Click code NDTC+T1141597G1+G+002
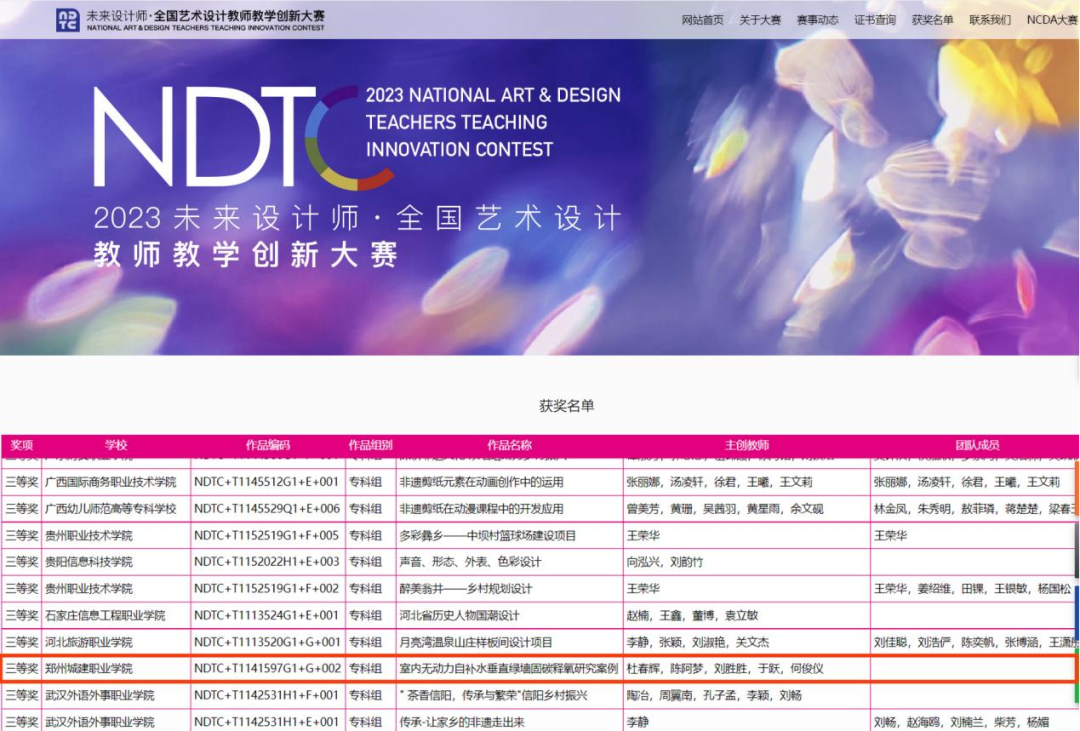Image resolution: width=1080 pixels, height=731 pixels. click(267, 668)
